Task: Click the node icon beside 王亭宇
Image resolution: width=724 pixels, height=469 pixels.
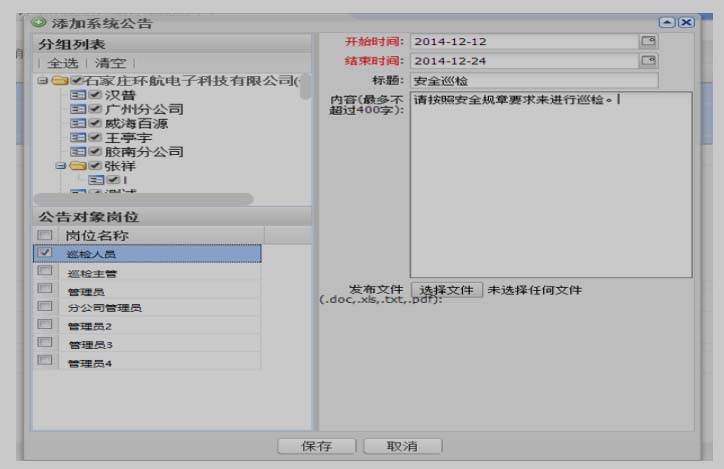Action: point(78,138)
